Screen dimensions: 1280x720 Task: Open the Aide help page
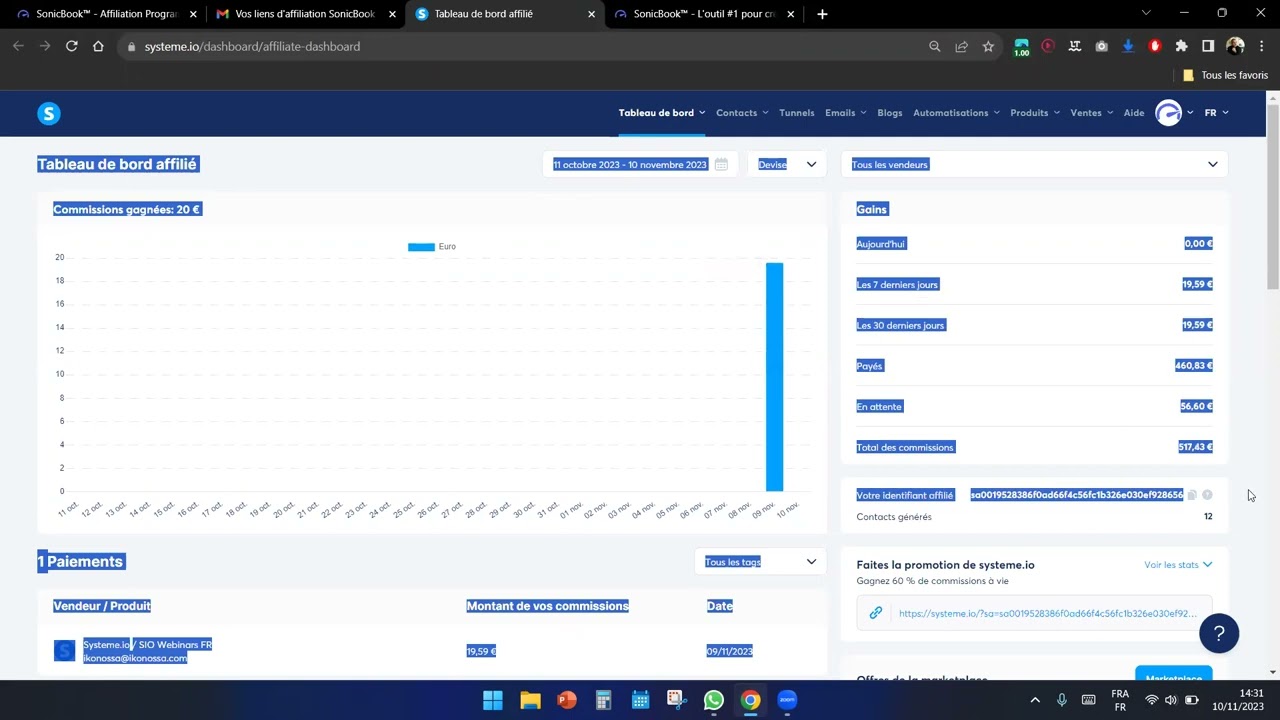click(1134, 113)
